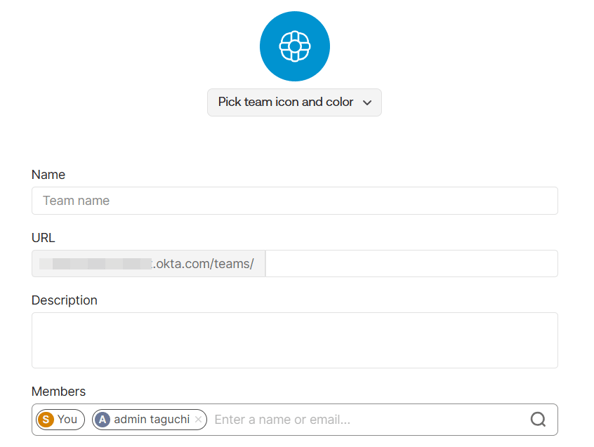Click the blue lifebuoy team icon

[x=295, y=46]
